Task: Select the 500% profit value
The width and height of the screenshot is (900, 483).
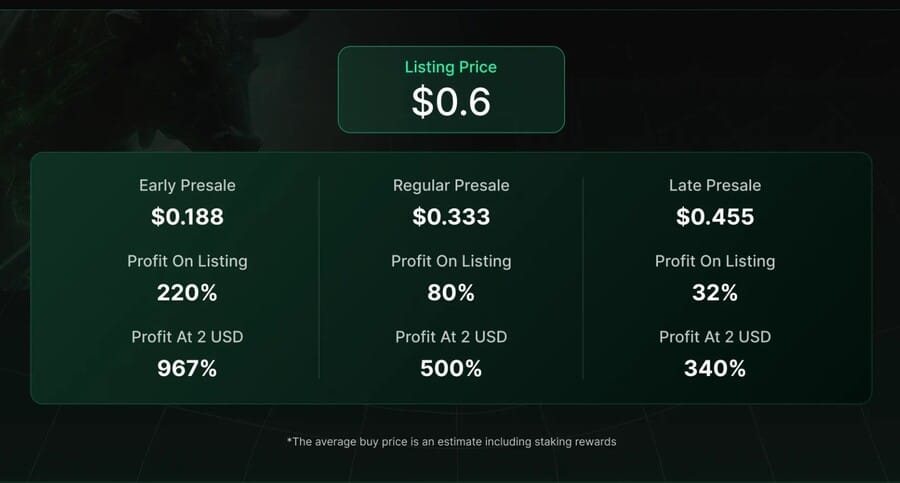Action: [451, 369]
